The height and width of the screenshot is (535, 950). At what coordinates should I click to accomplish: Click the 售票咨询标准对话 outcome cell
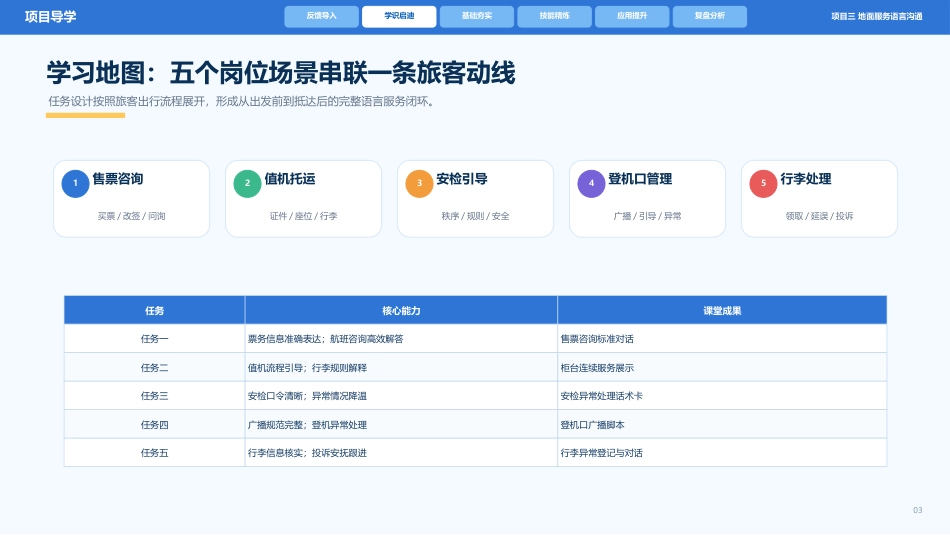pyautogui.click(x=722, y=339)
